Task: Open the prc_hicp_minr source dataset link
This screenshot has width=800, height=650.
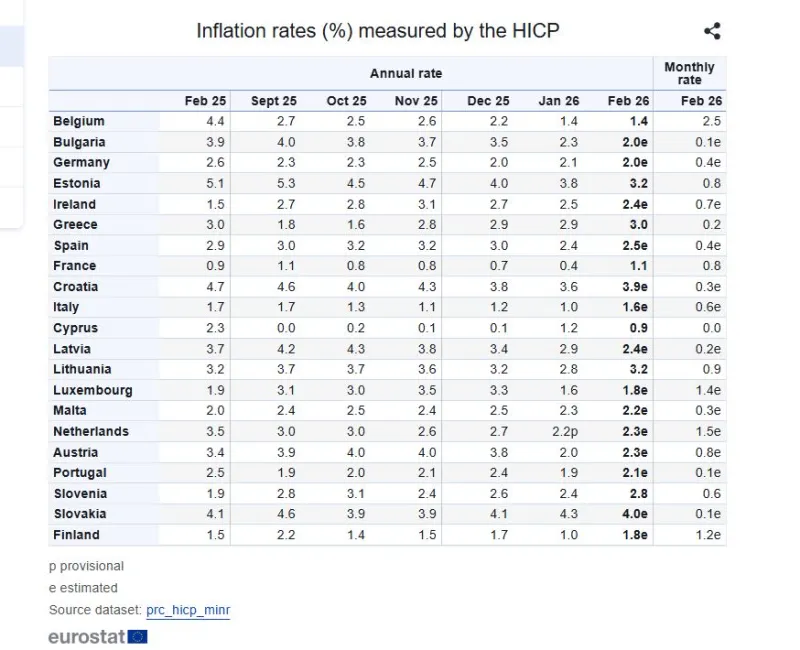Action: (188, 610)
